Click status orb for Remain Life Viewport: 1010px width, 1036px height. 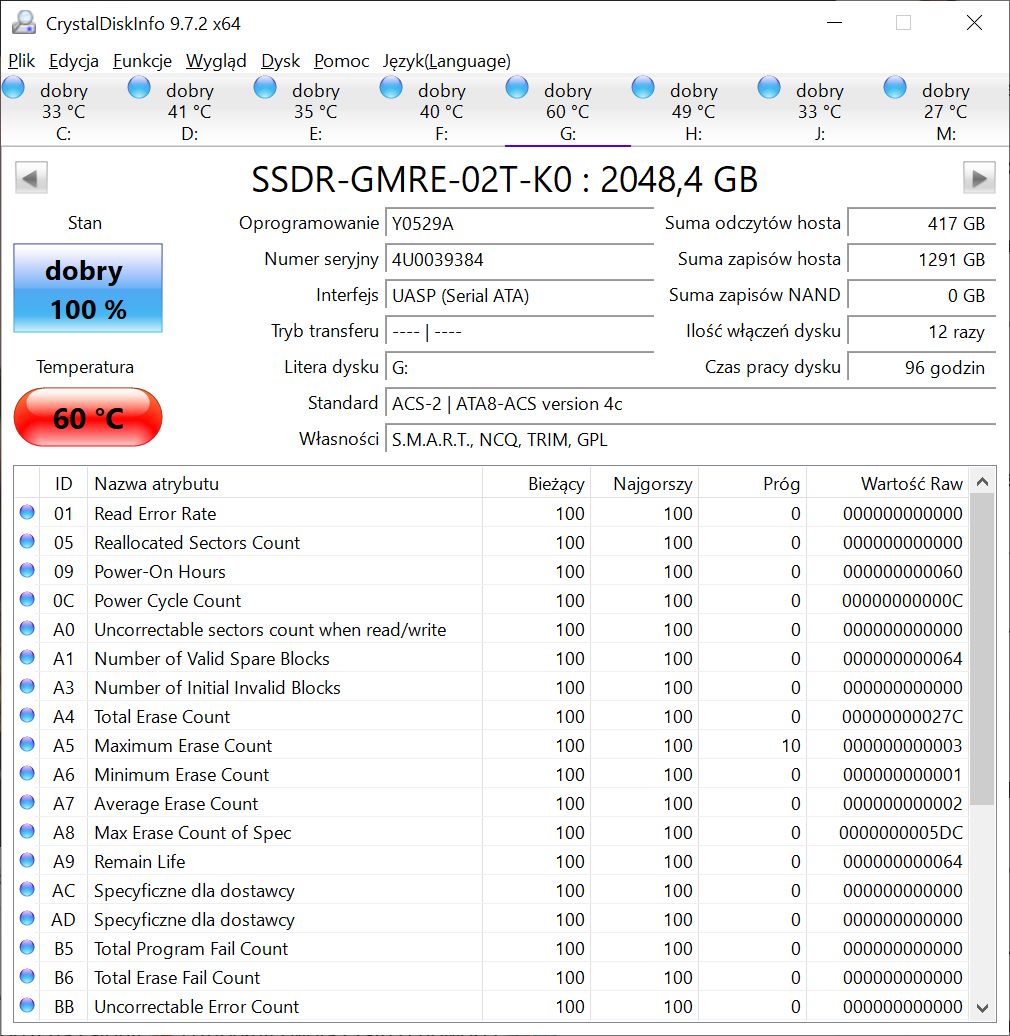[27, 860]
